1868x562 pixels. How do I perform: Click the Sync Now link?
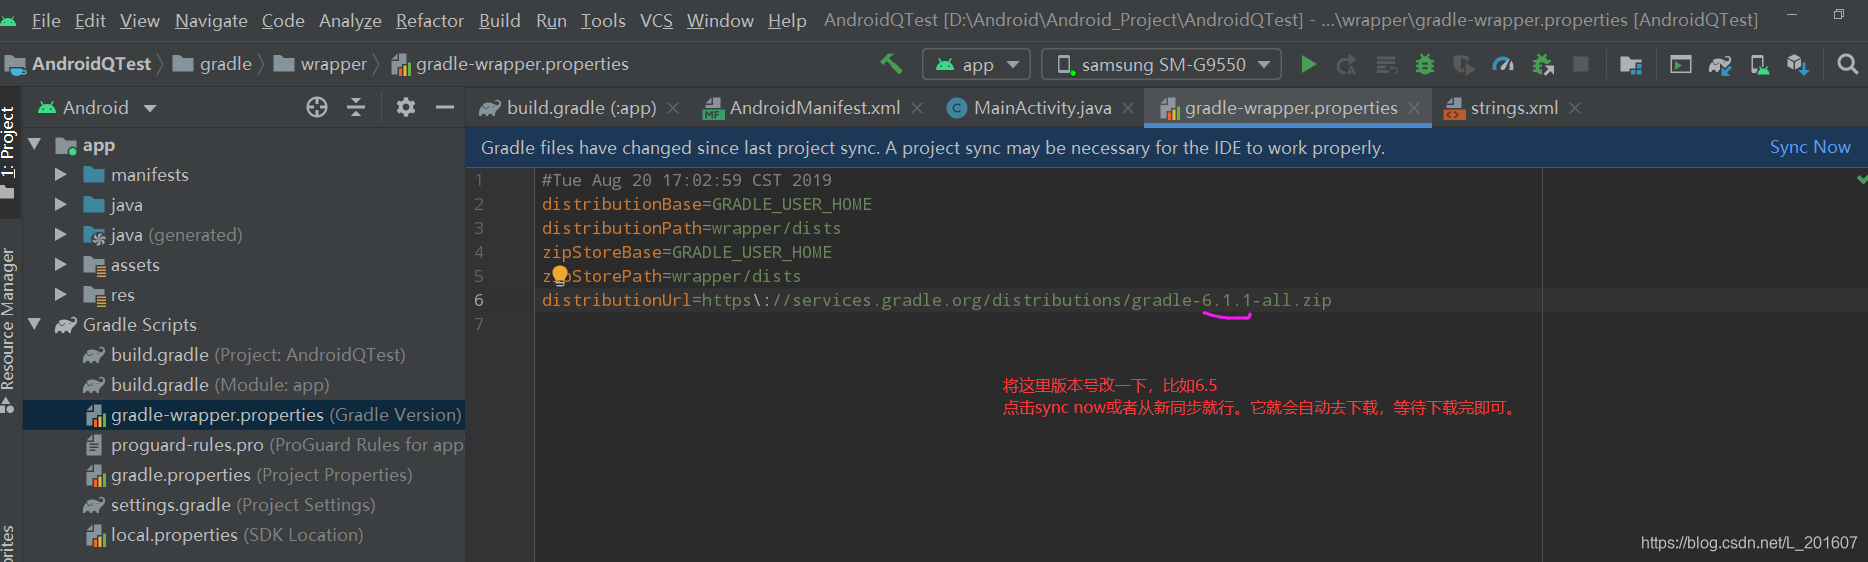(1810, 147)
